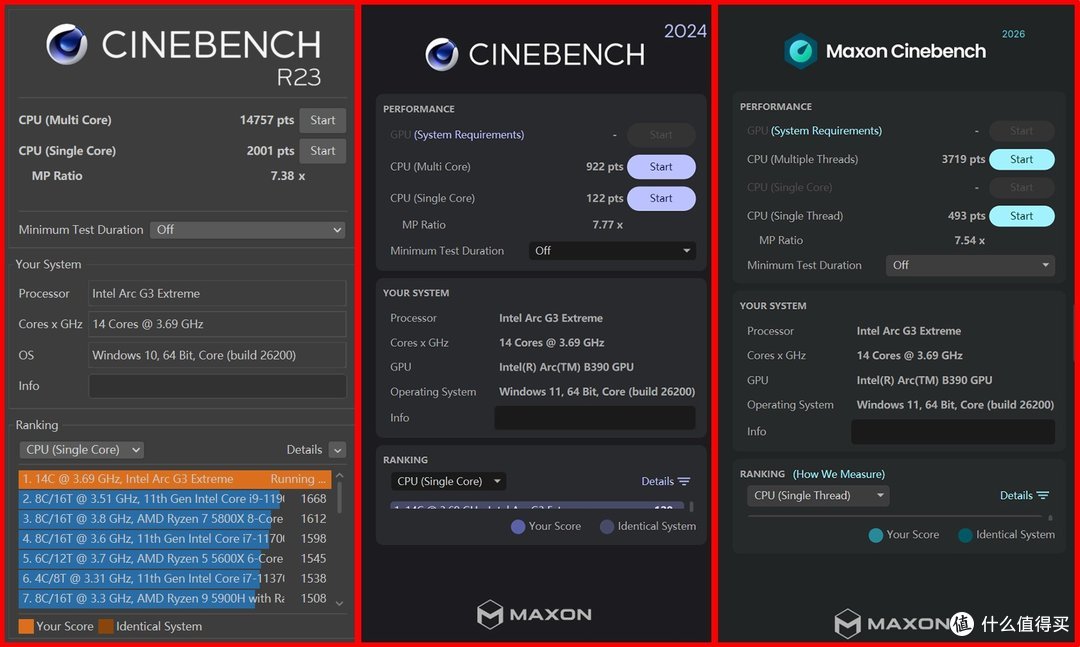This screenshot has height=647, width=1080.
Task: Click the Maxon Cinebench 2026 hexagon logo
Action: point(800,51)
